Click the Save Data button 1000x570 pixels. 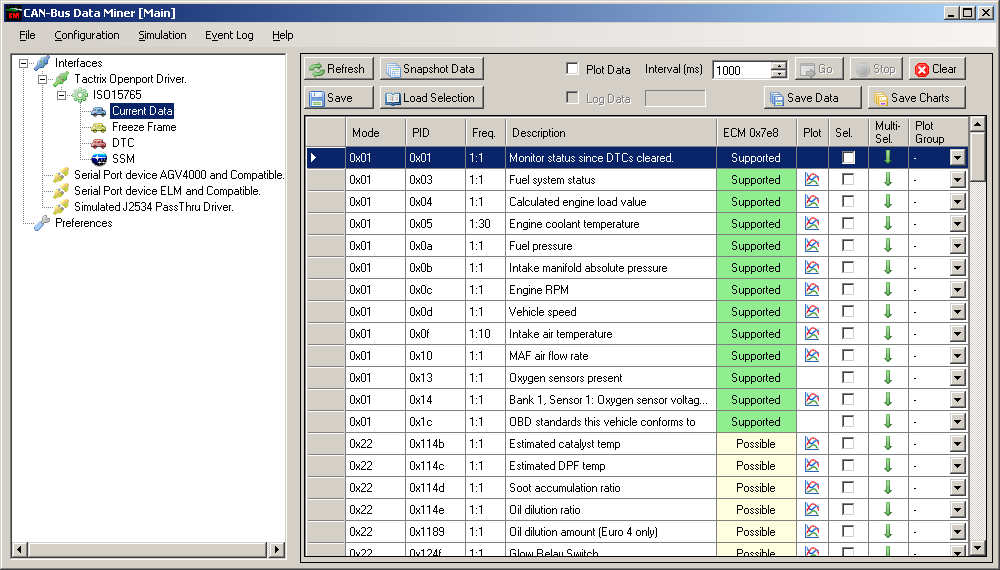(x=812, y=98)
